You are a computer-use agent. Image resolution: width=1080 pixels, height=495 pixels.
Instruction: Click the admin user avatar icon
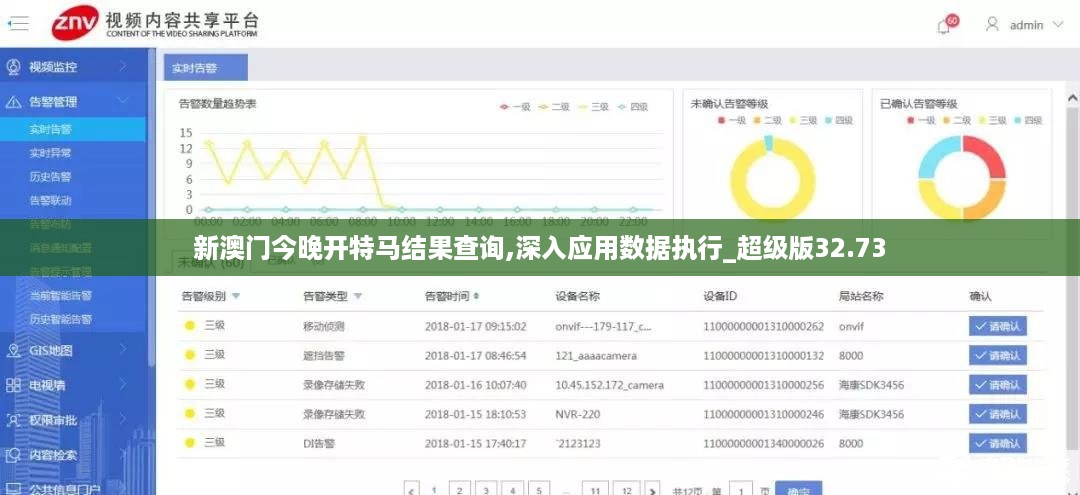[992, 24]
